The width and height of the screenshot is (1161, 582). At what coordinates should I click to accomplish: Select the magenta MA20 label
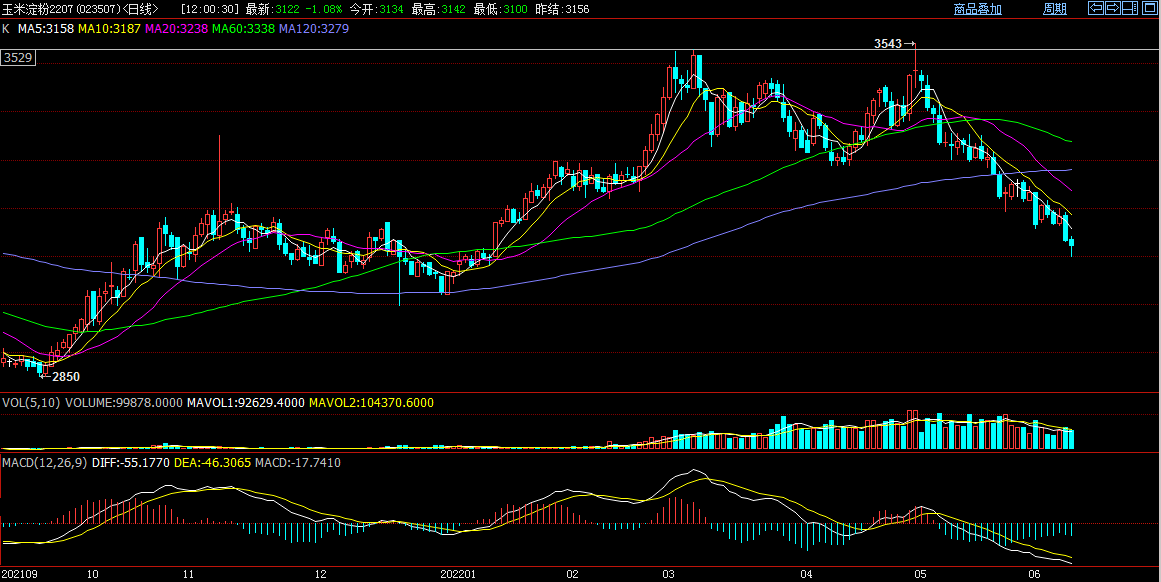176,29
